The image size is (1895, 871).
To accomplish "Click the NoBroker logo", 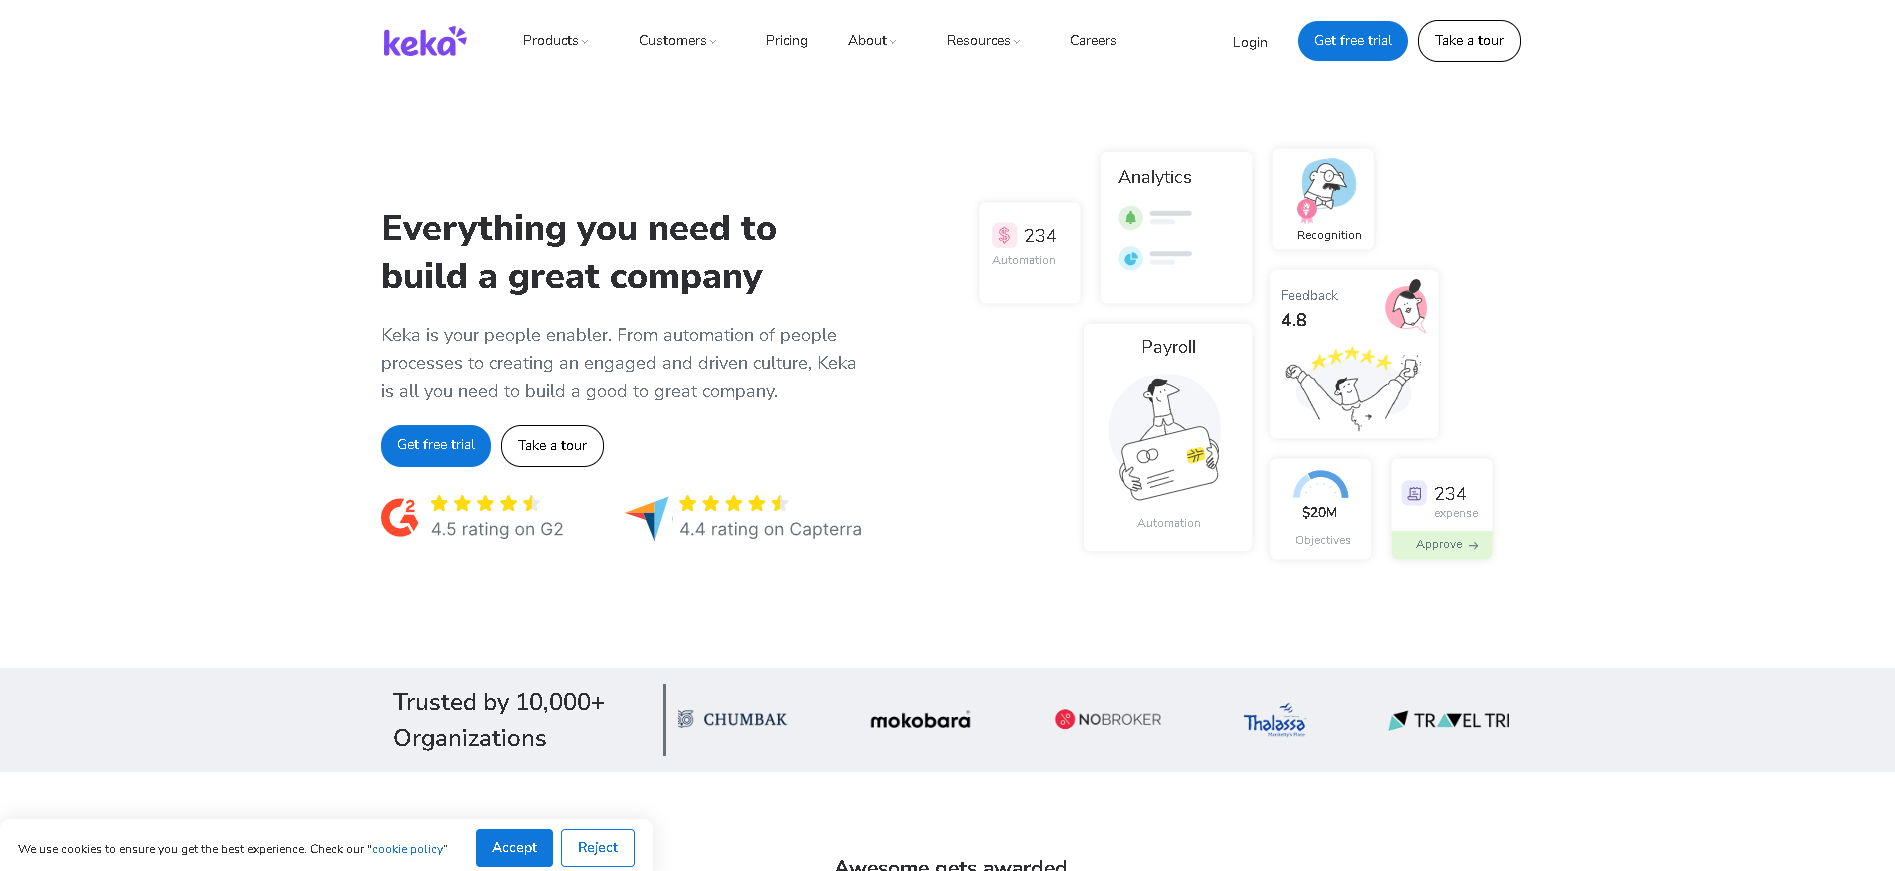I will 1108,719.
